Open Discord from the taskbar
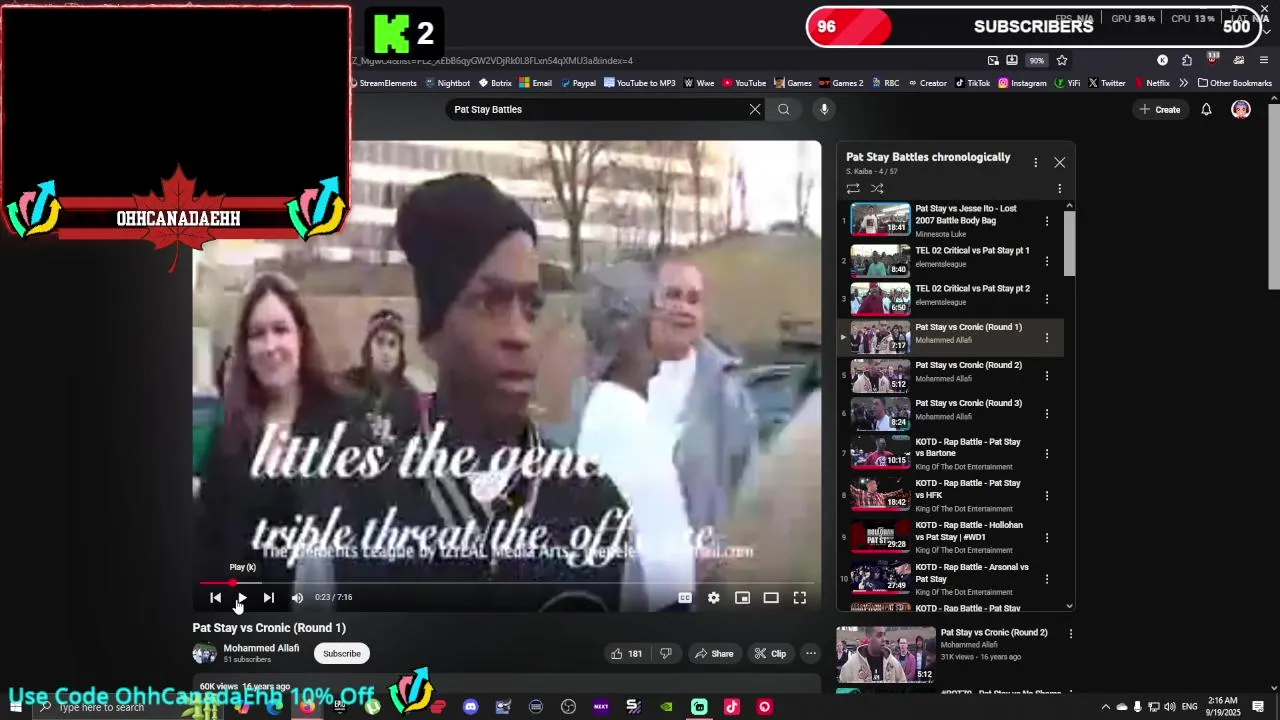 pos(470,707)
